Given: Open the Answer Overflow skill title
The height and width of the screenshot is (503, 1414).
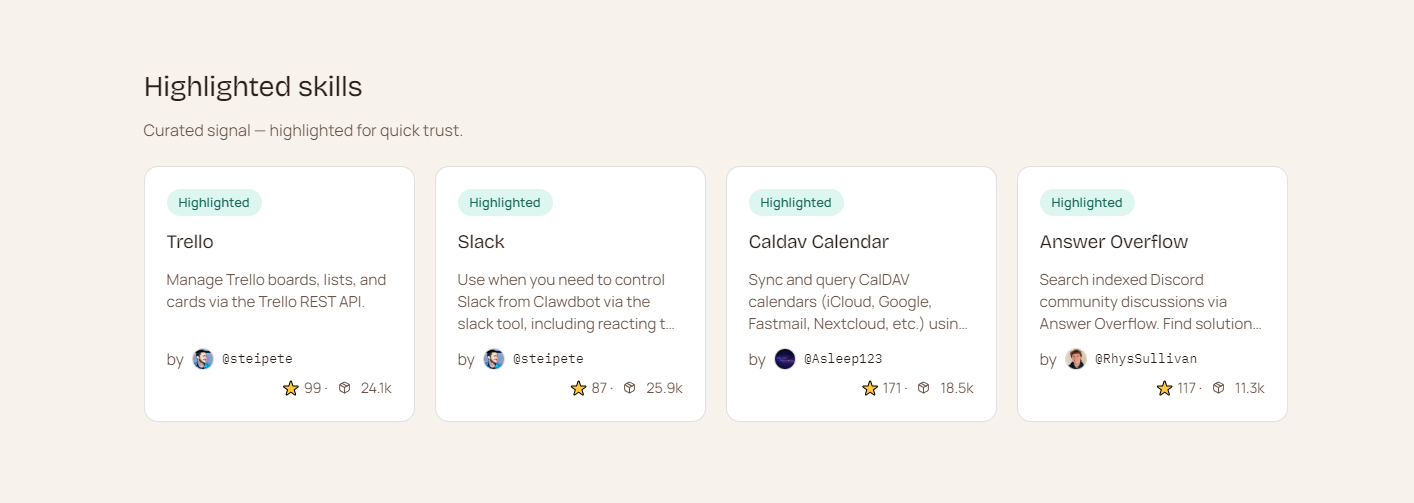Looking at the screenshot, I should pyautogui.click(x=1113, y=242).
